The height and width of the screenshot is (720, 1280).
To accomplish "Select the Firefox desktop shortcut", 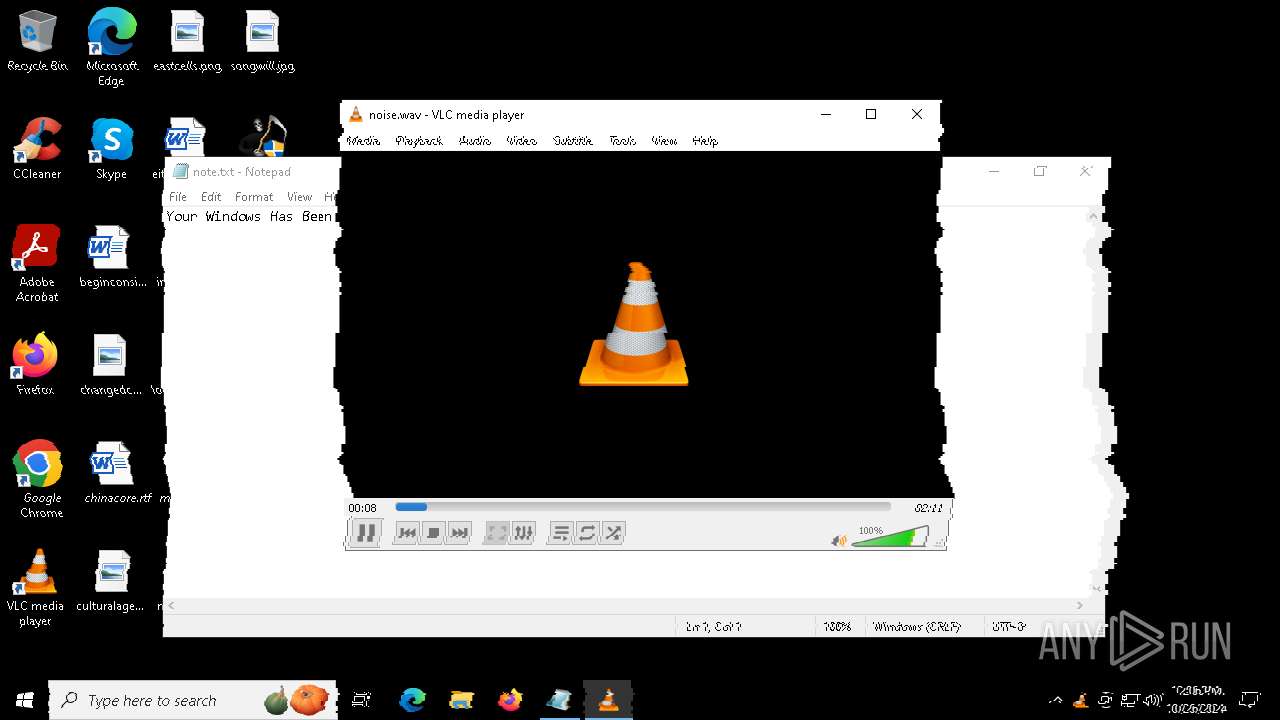I will 35,365.
